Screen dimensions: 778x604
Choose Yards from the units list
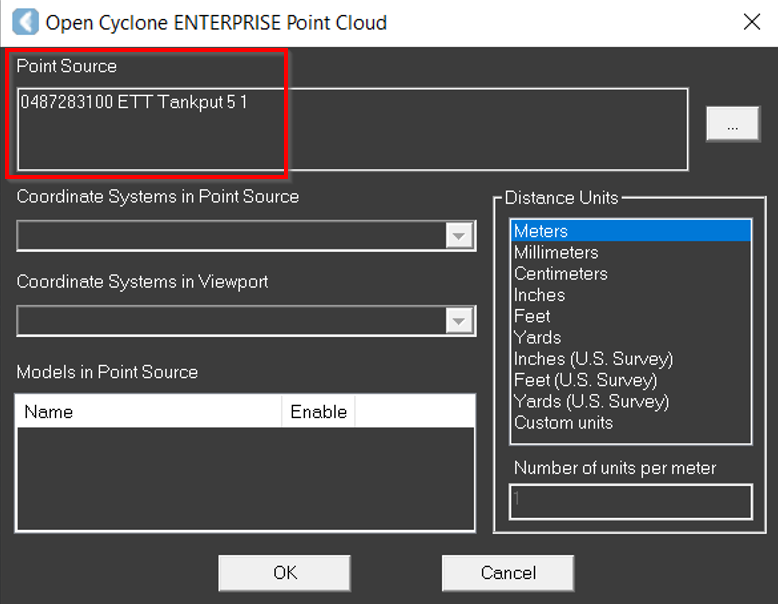click(537, 338)
